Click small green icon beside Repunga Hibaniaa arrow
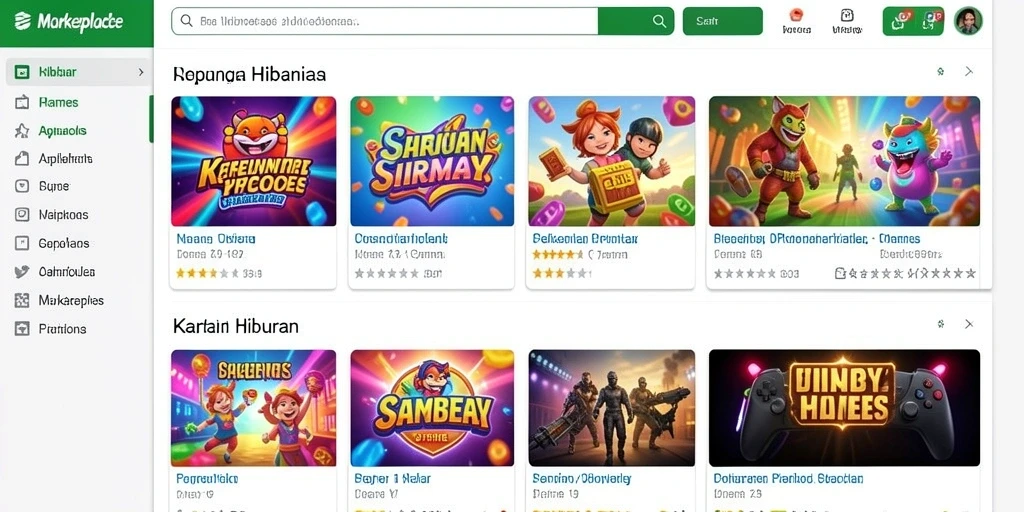The image size is (1024, 512). 940,71
